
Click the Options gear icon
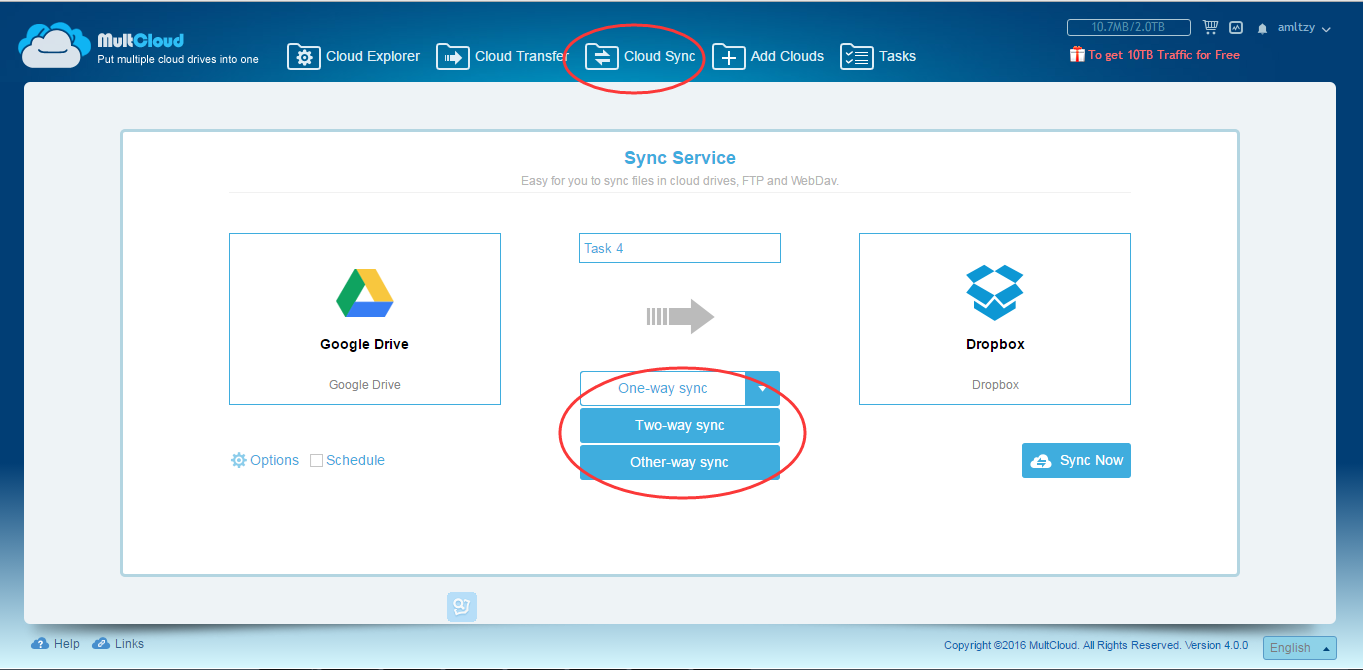click(238, 461)
